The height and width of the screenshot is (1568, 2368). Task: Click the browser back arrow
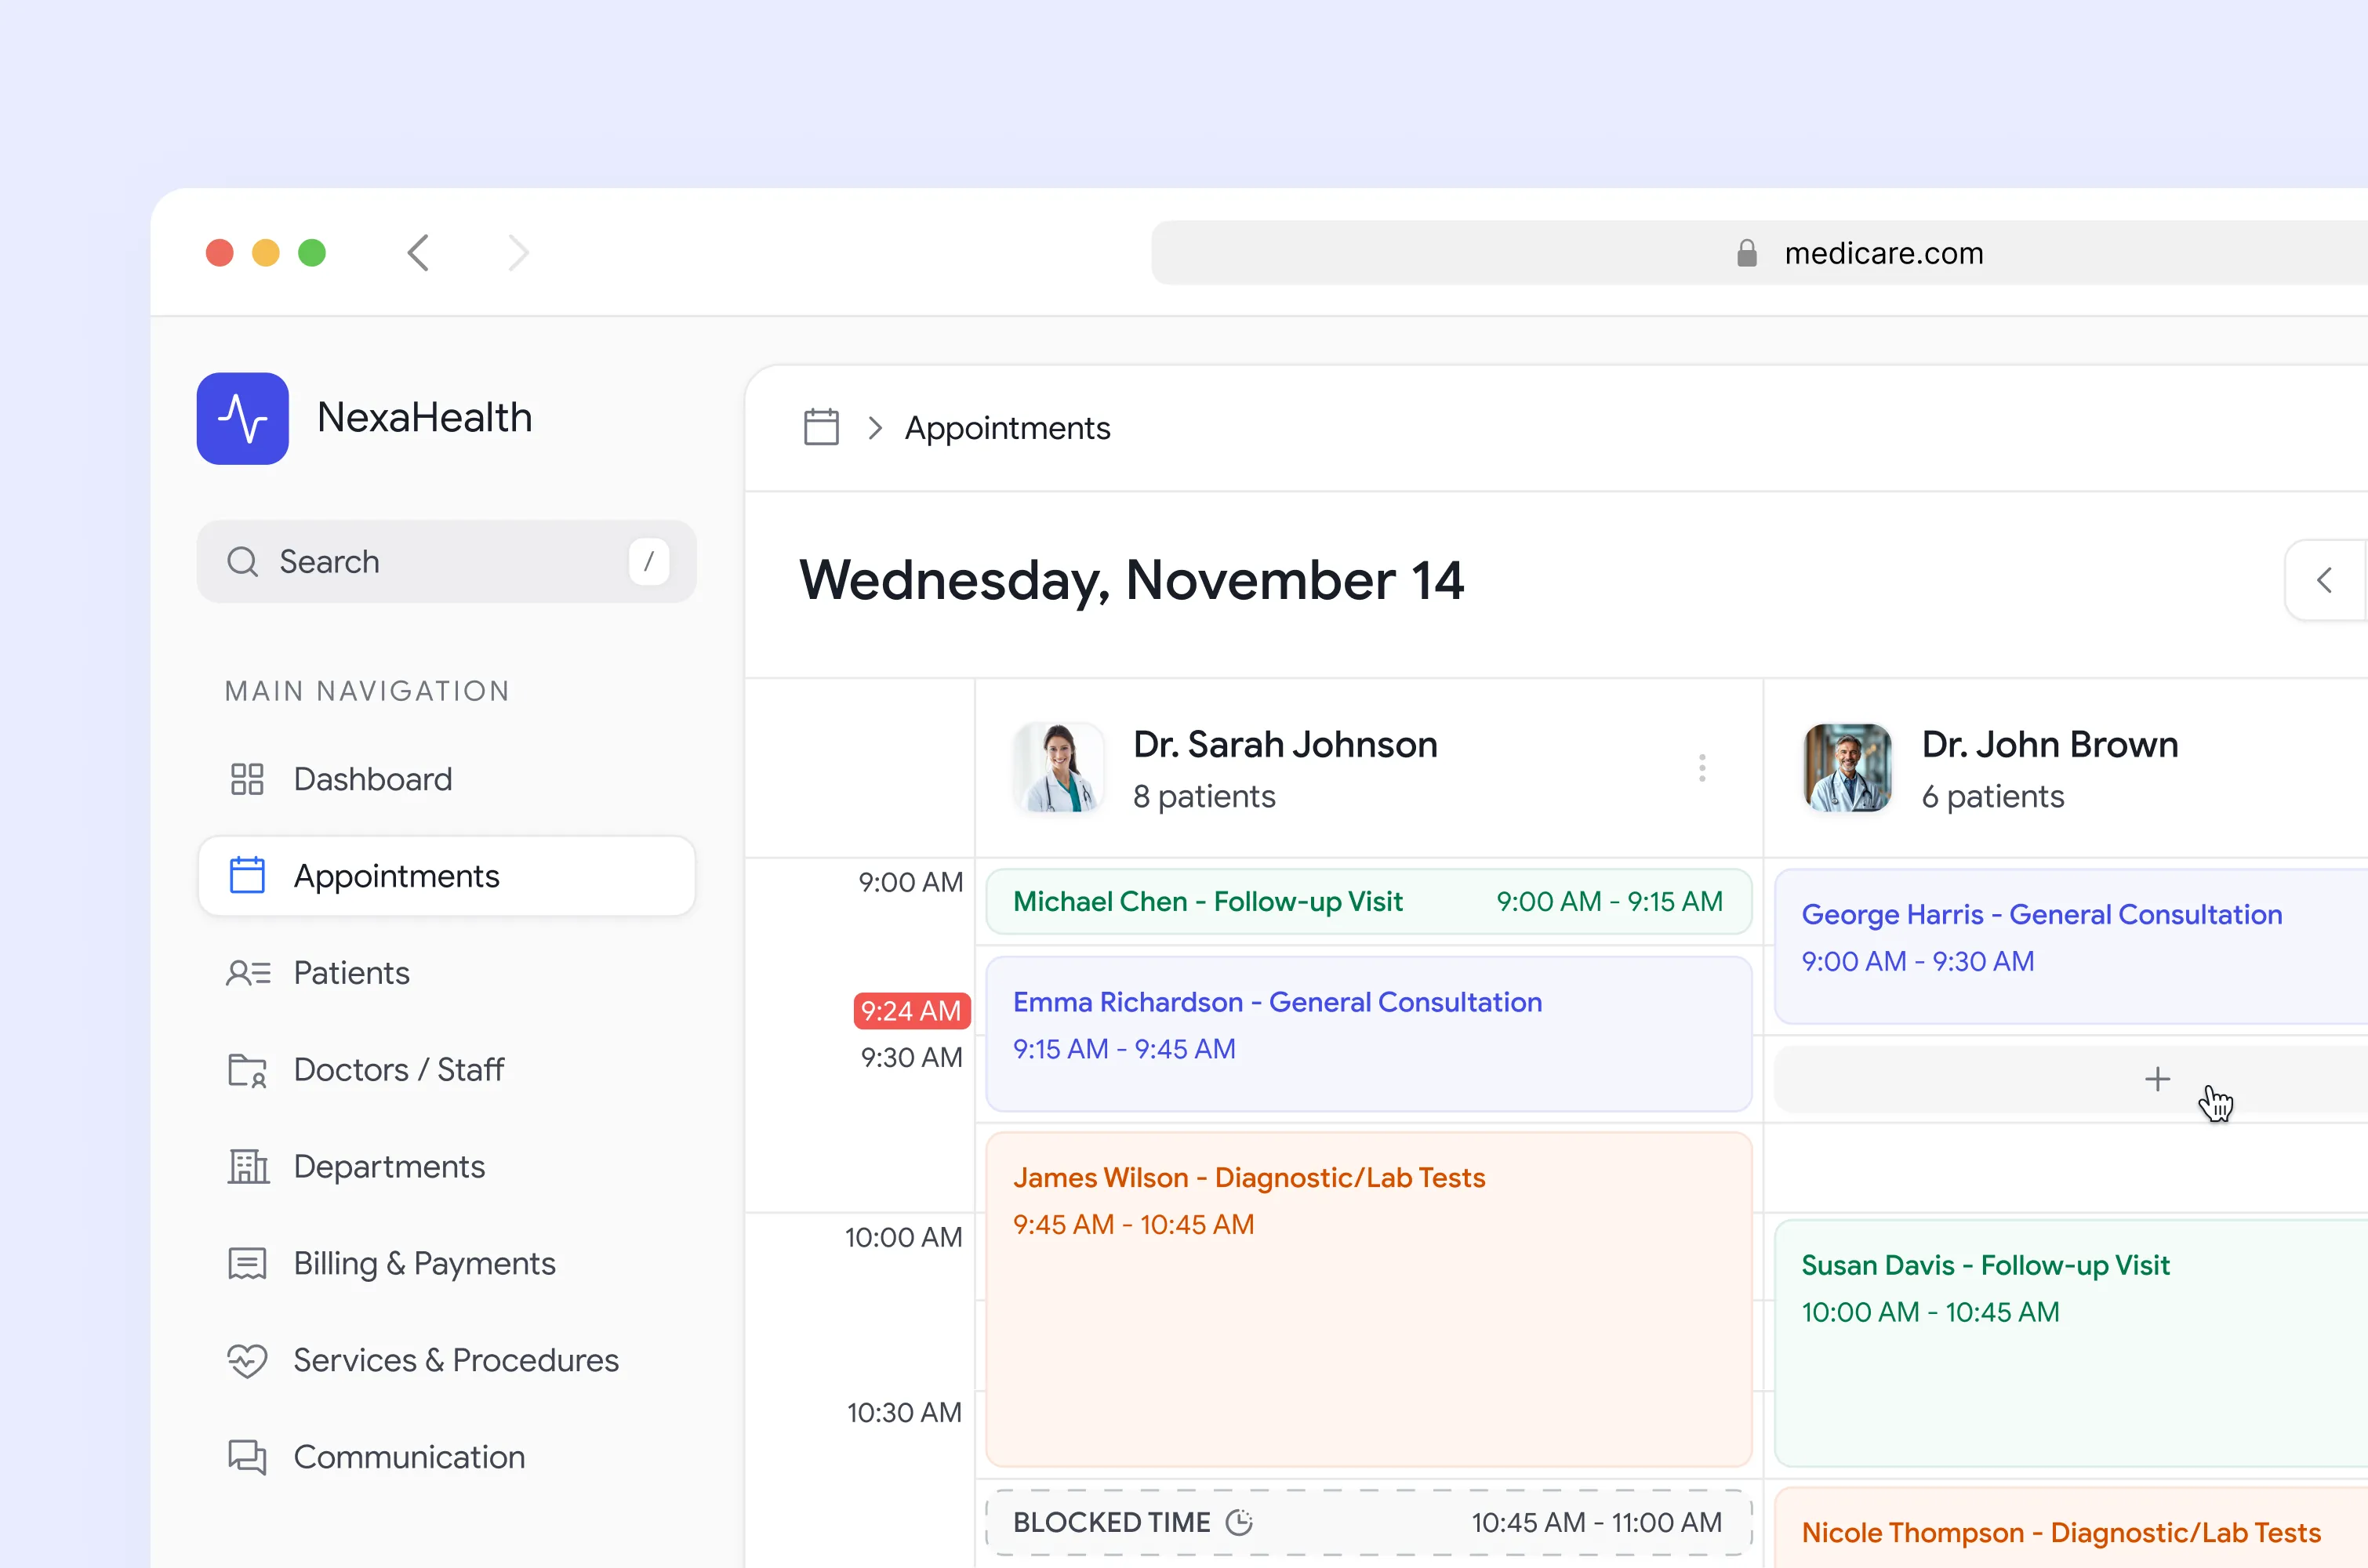coord(419,253)
